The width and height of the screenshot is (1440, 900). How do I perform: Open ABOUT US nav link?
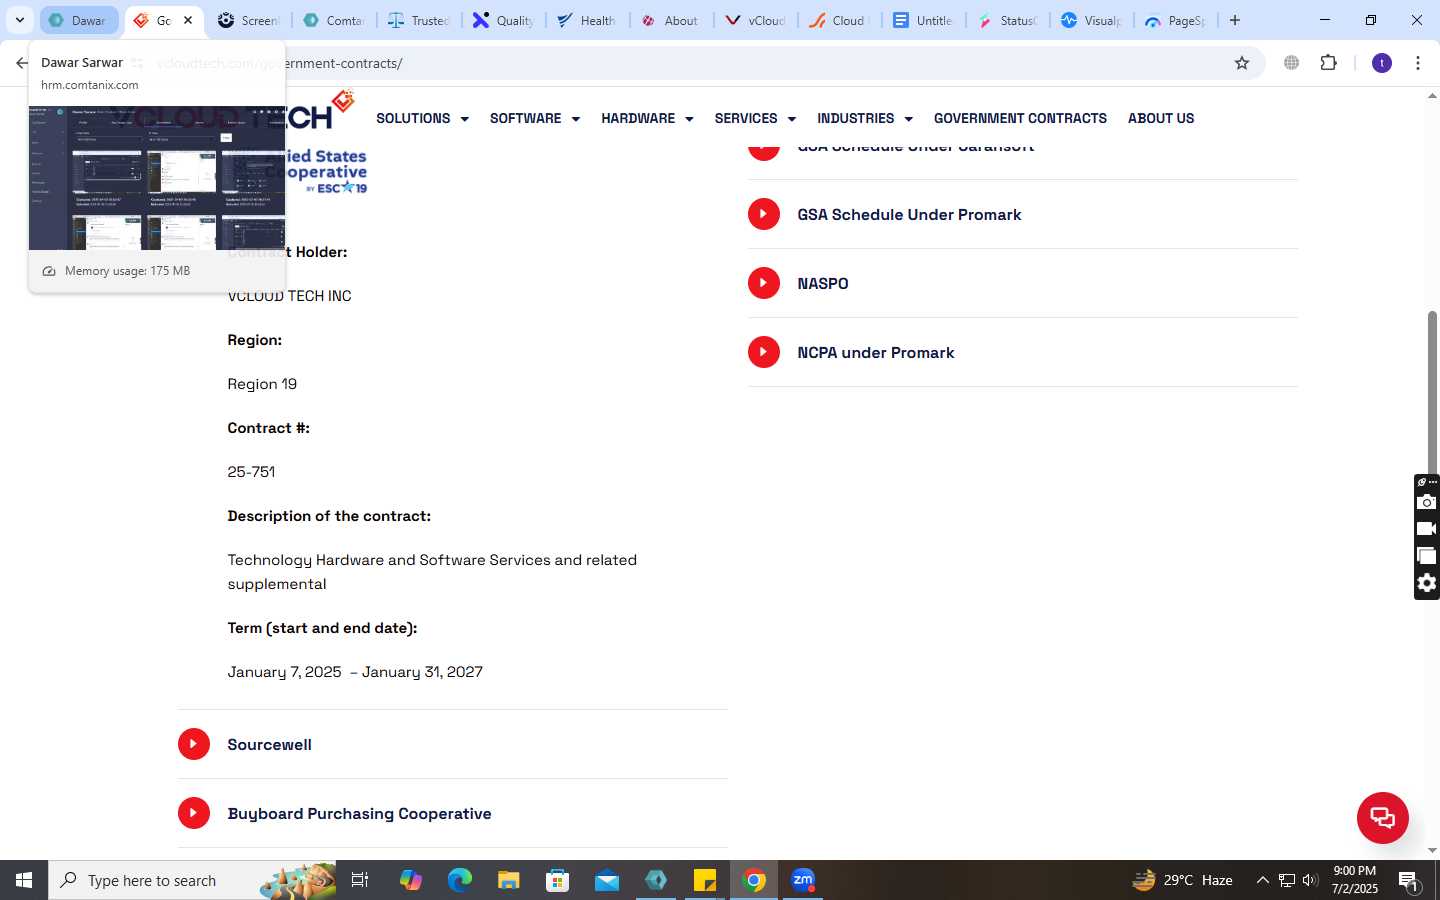click(x=1161, y=118)
